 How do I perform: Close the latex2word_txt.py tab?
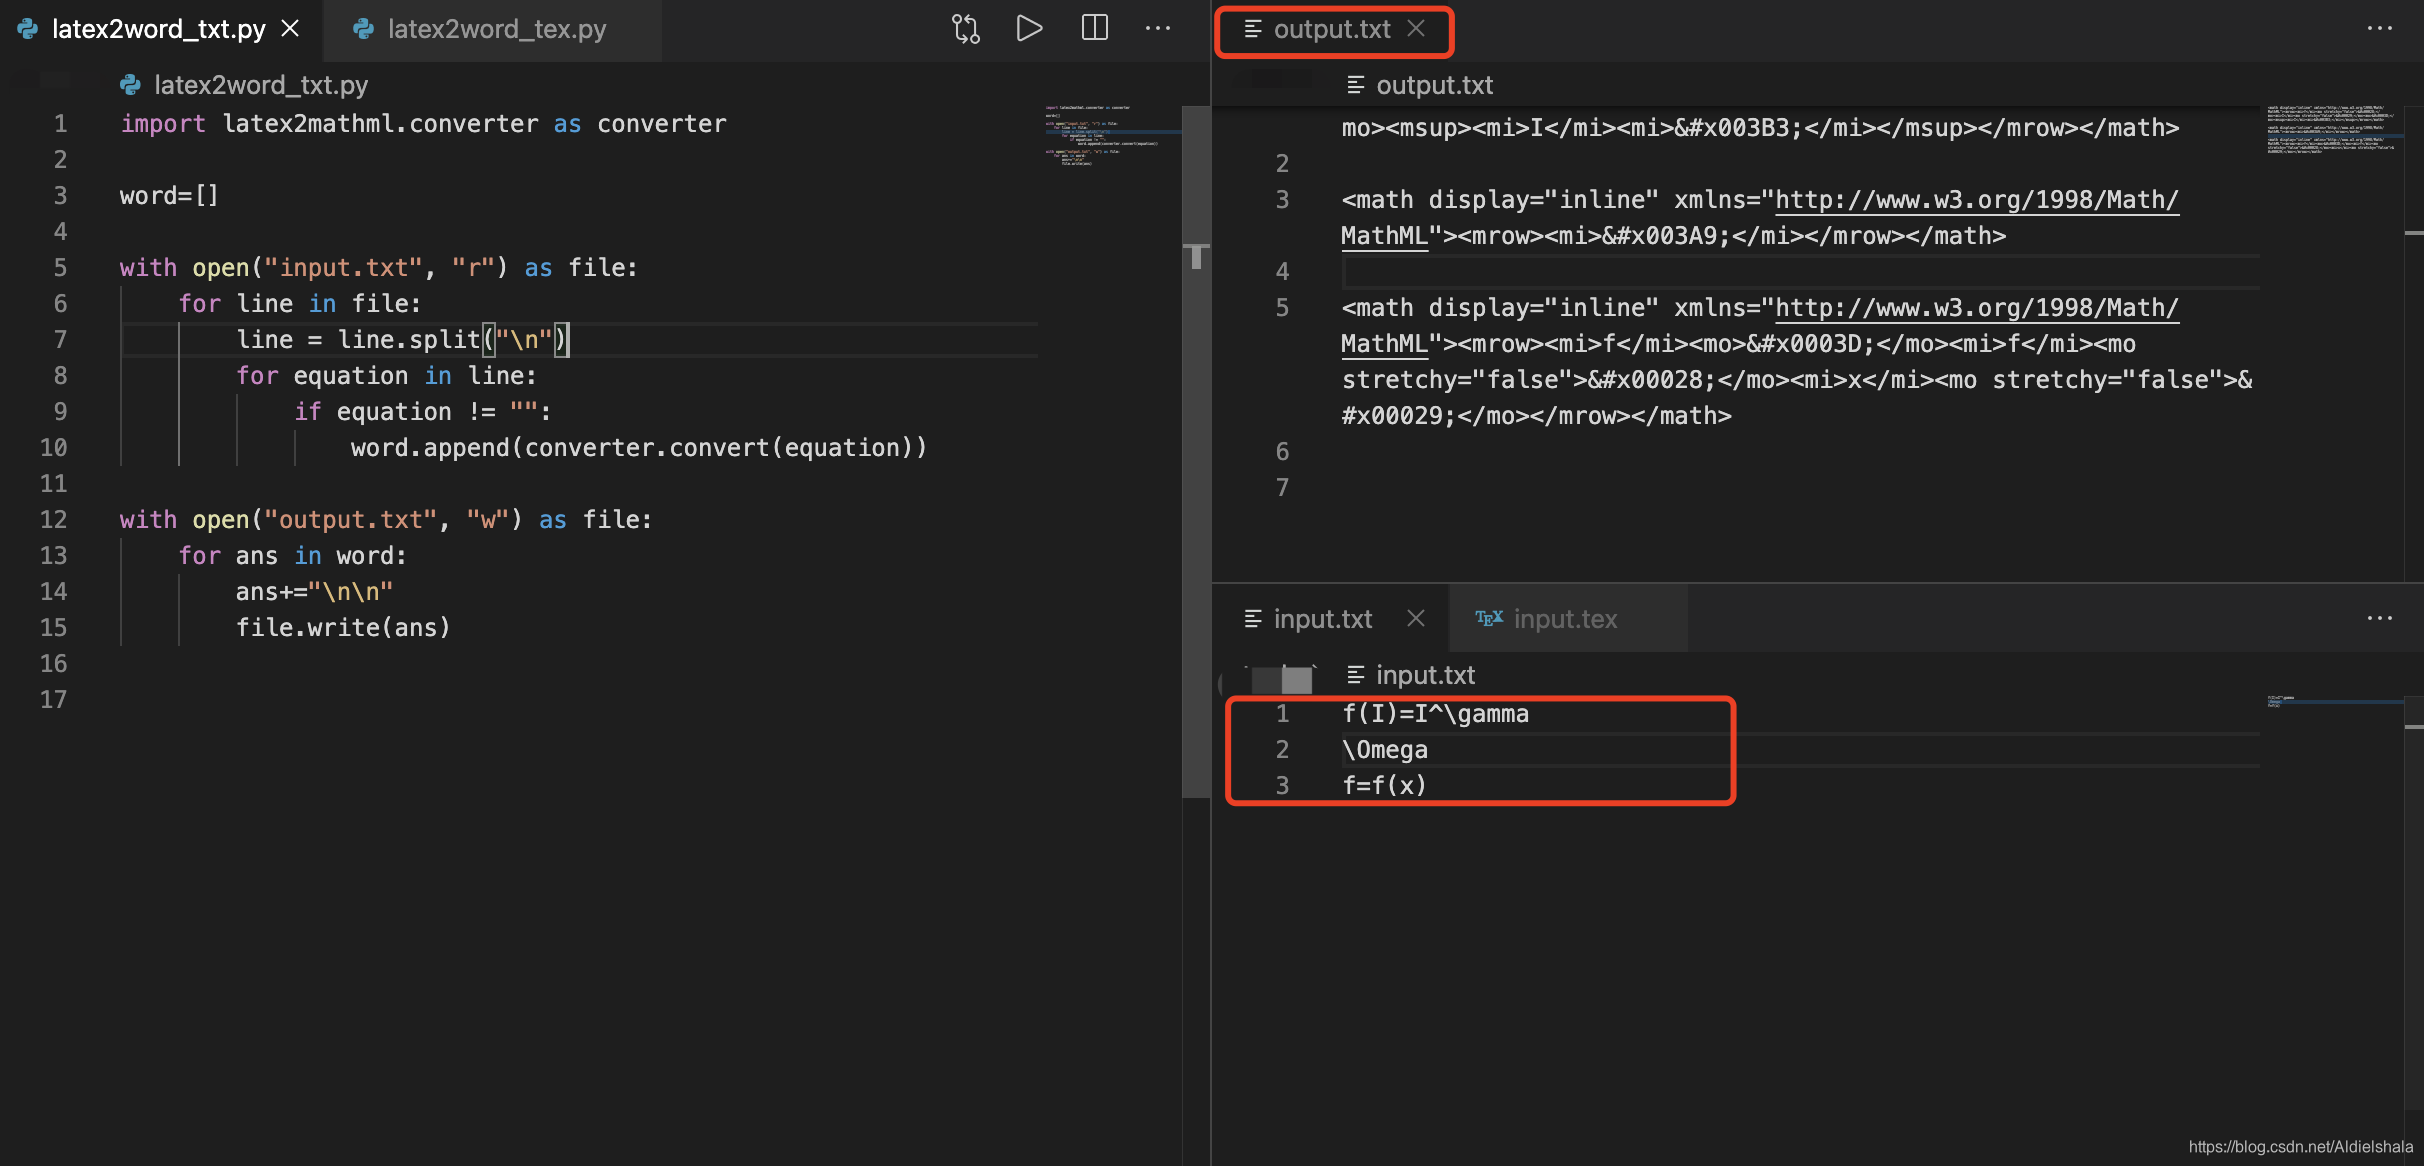290,28
